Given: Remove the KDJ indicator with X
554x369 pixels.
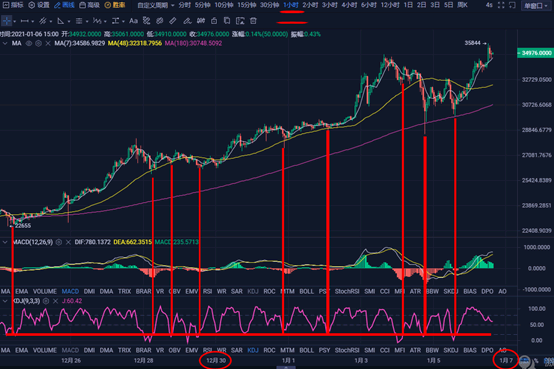Looking at the screenshot, I should click(x=55, y=301).
